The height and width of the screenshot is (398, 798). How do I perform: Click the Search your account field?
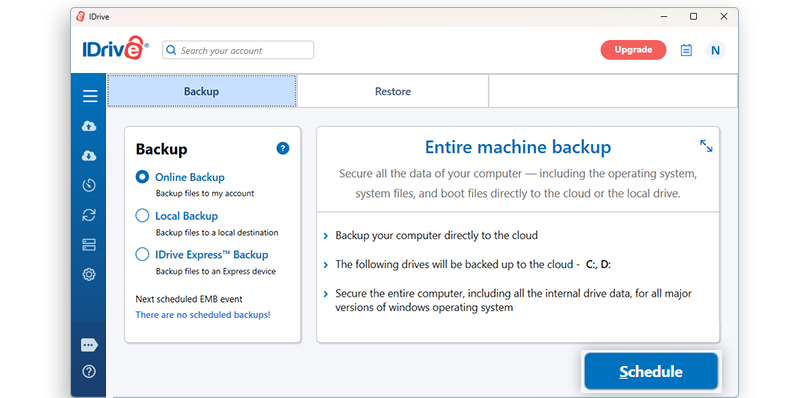(238, 50)
